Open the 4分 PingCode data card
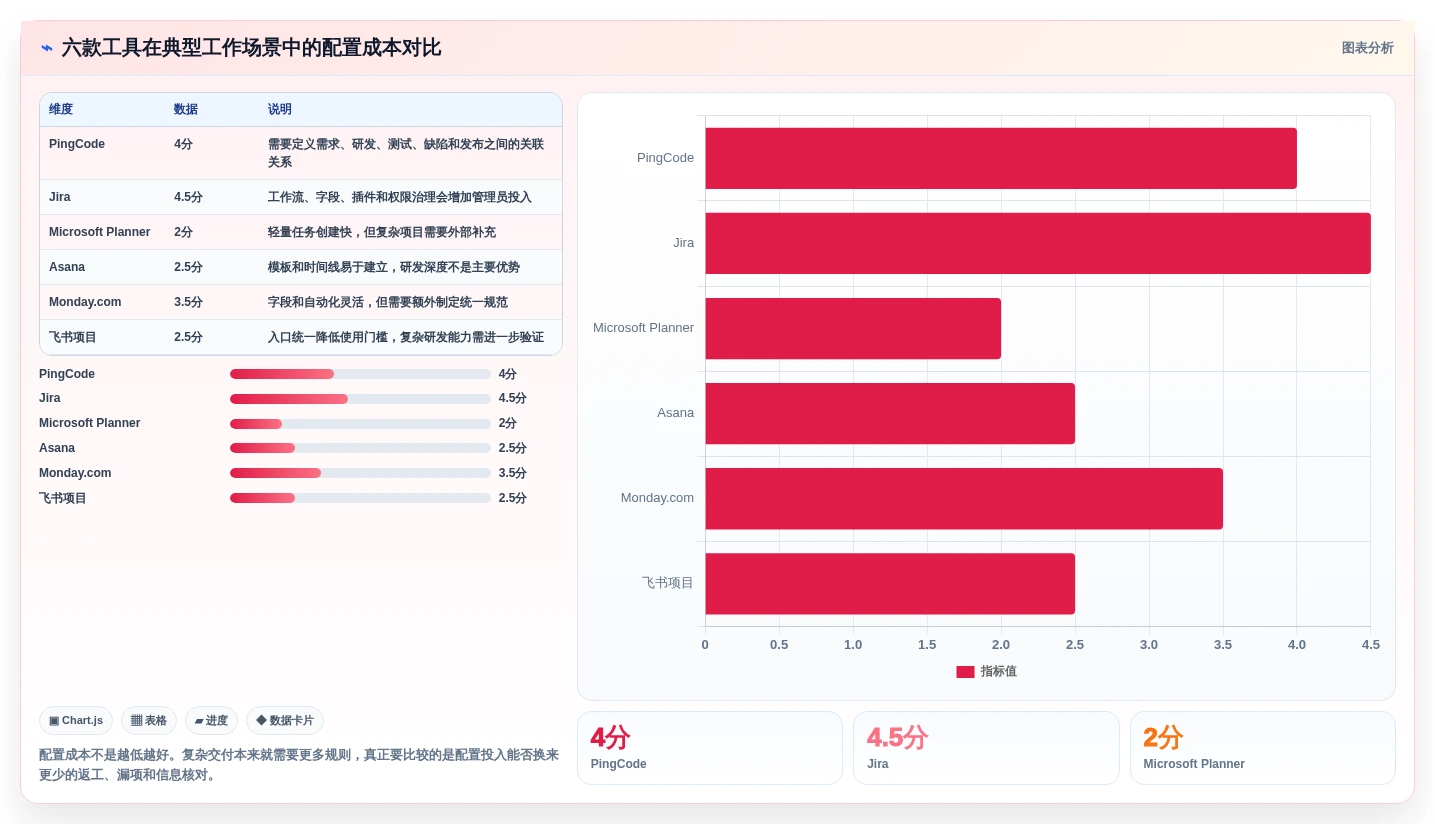 710,748
